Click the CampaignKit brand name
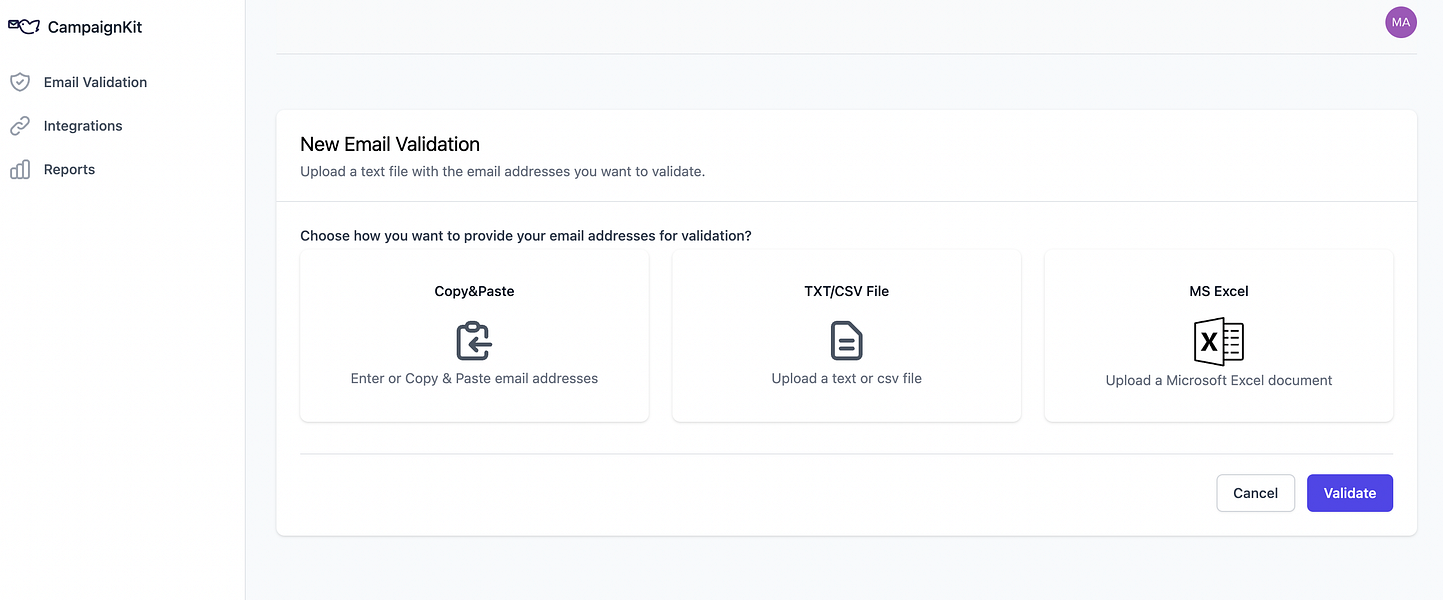1443x600 pixels. 95,27
